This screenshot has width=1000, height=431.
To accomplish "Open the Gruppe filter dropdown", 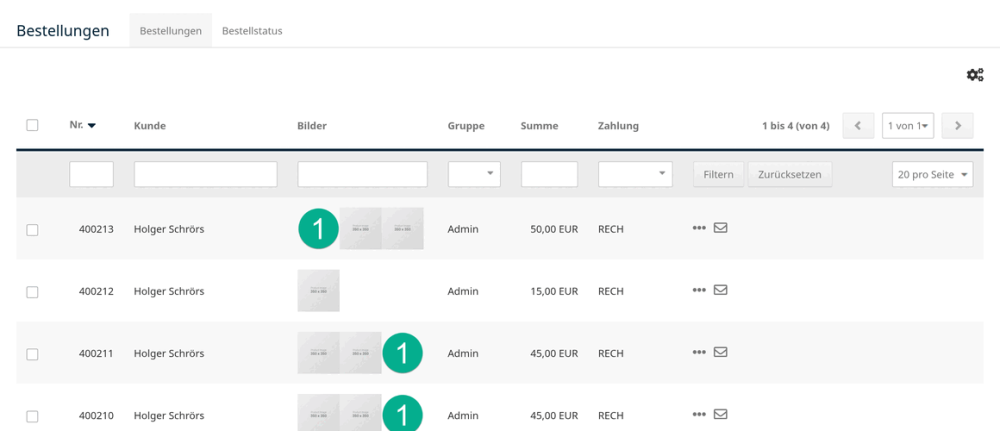I will point(474,174).
